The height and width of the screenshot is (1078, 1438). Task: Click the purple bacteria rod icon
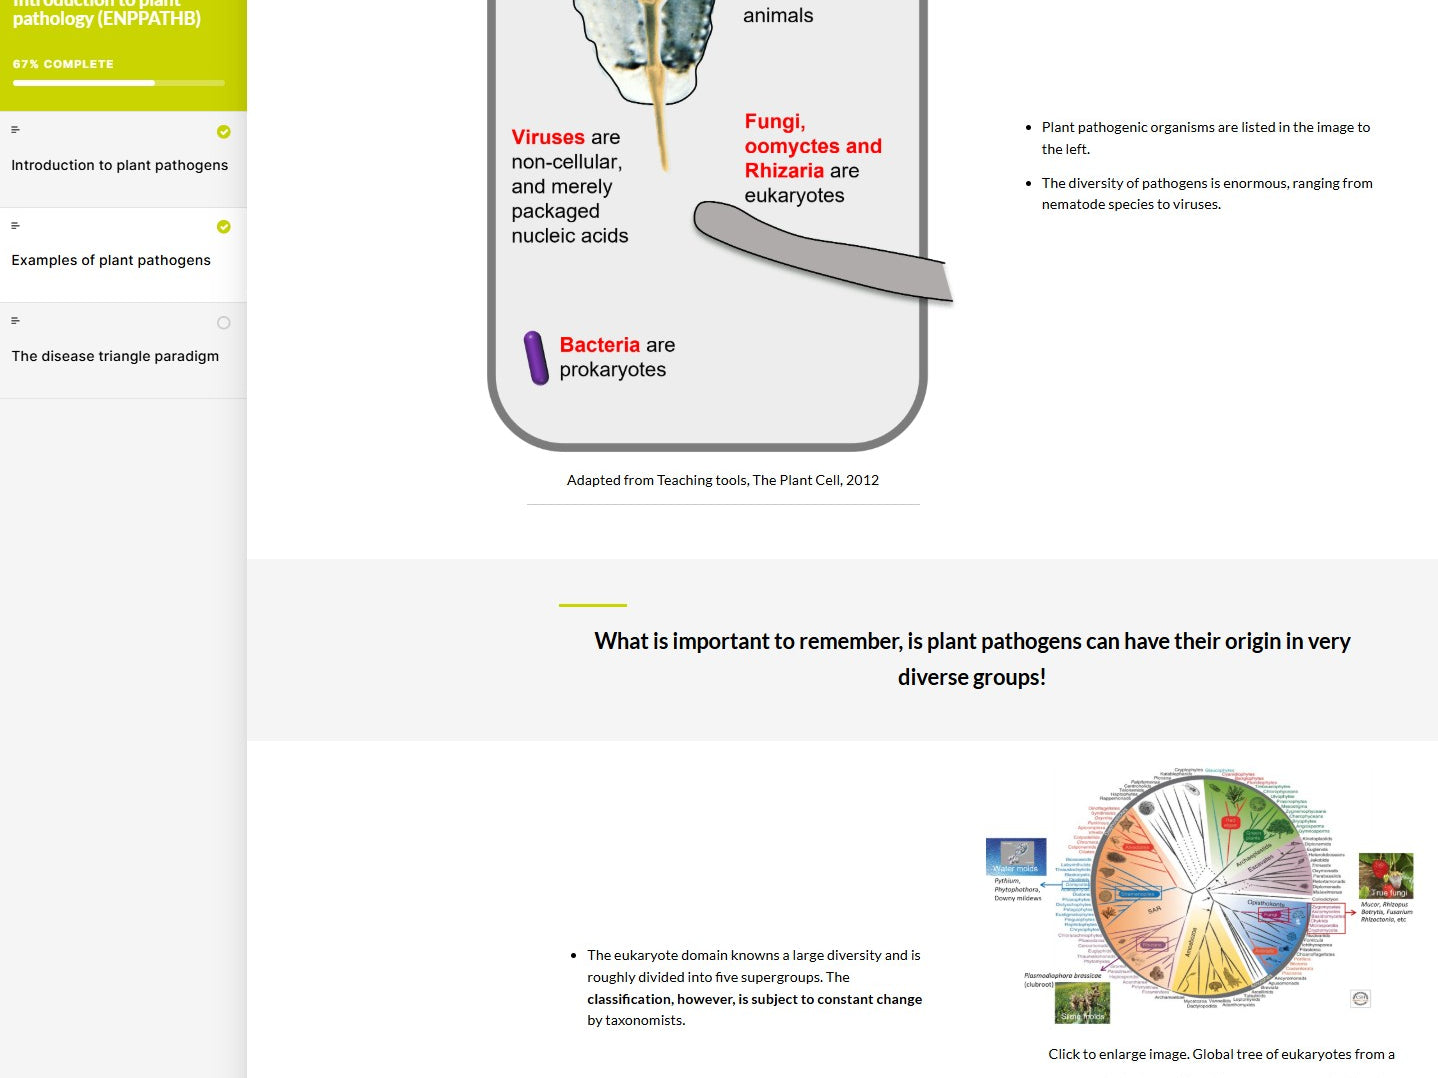[x=536, y=358]
